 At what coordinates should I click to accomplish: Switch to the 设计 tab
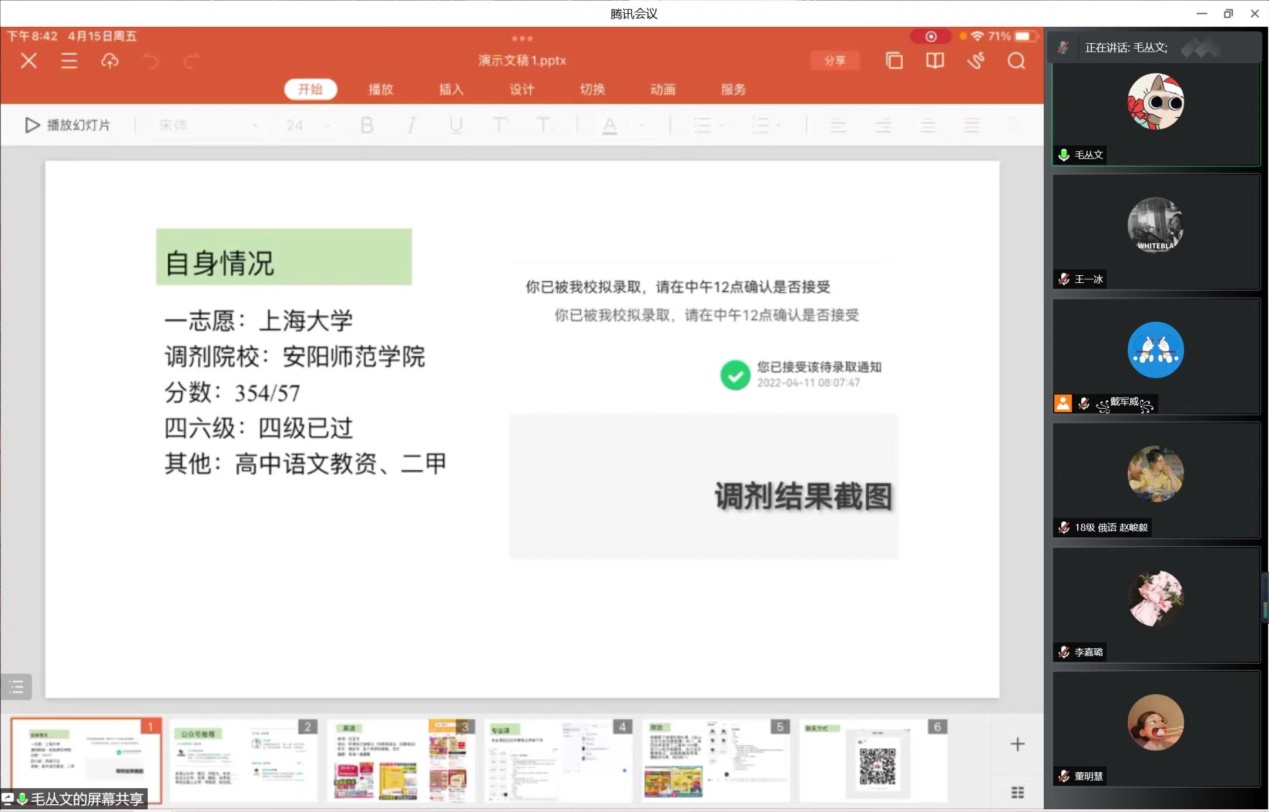[x=522, y=89]
